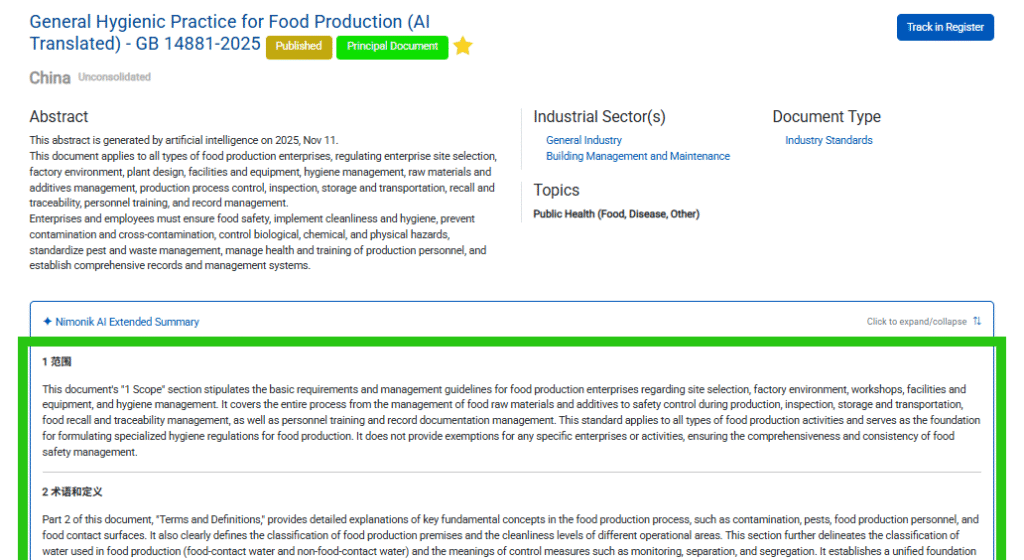Click the green Principal Document badge
1024x560 pixels.
tap(392, 46)
